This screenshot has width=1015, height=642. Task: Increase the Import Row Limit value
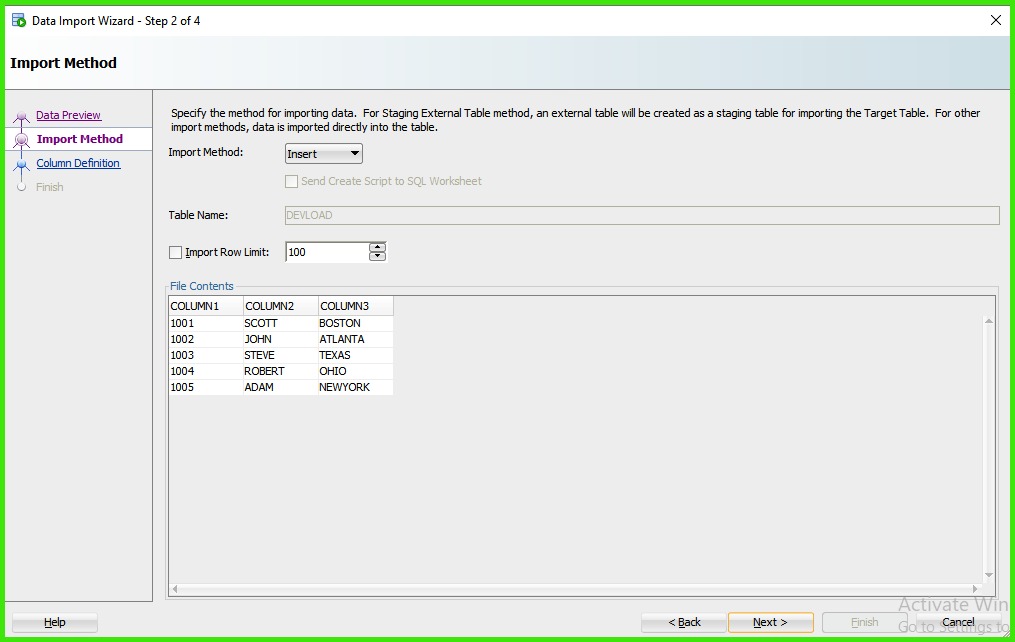pyautogui.click(x=377, y=247)
